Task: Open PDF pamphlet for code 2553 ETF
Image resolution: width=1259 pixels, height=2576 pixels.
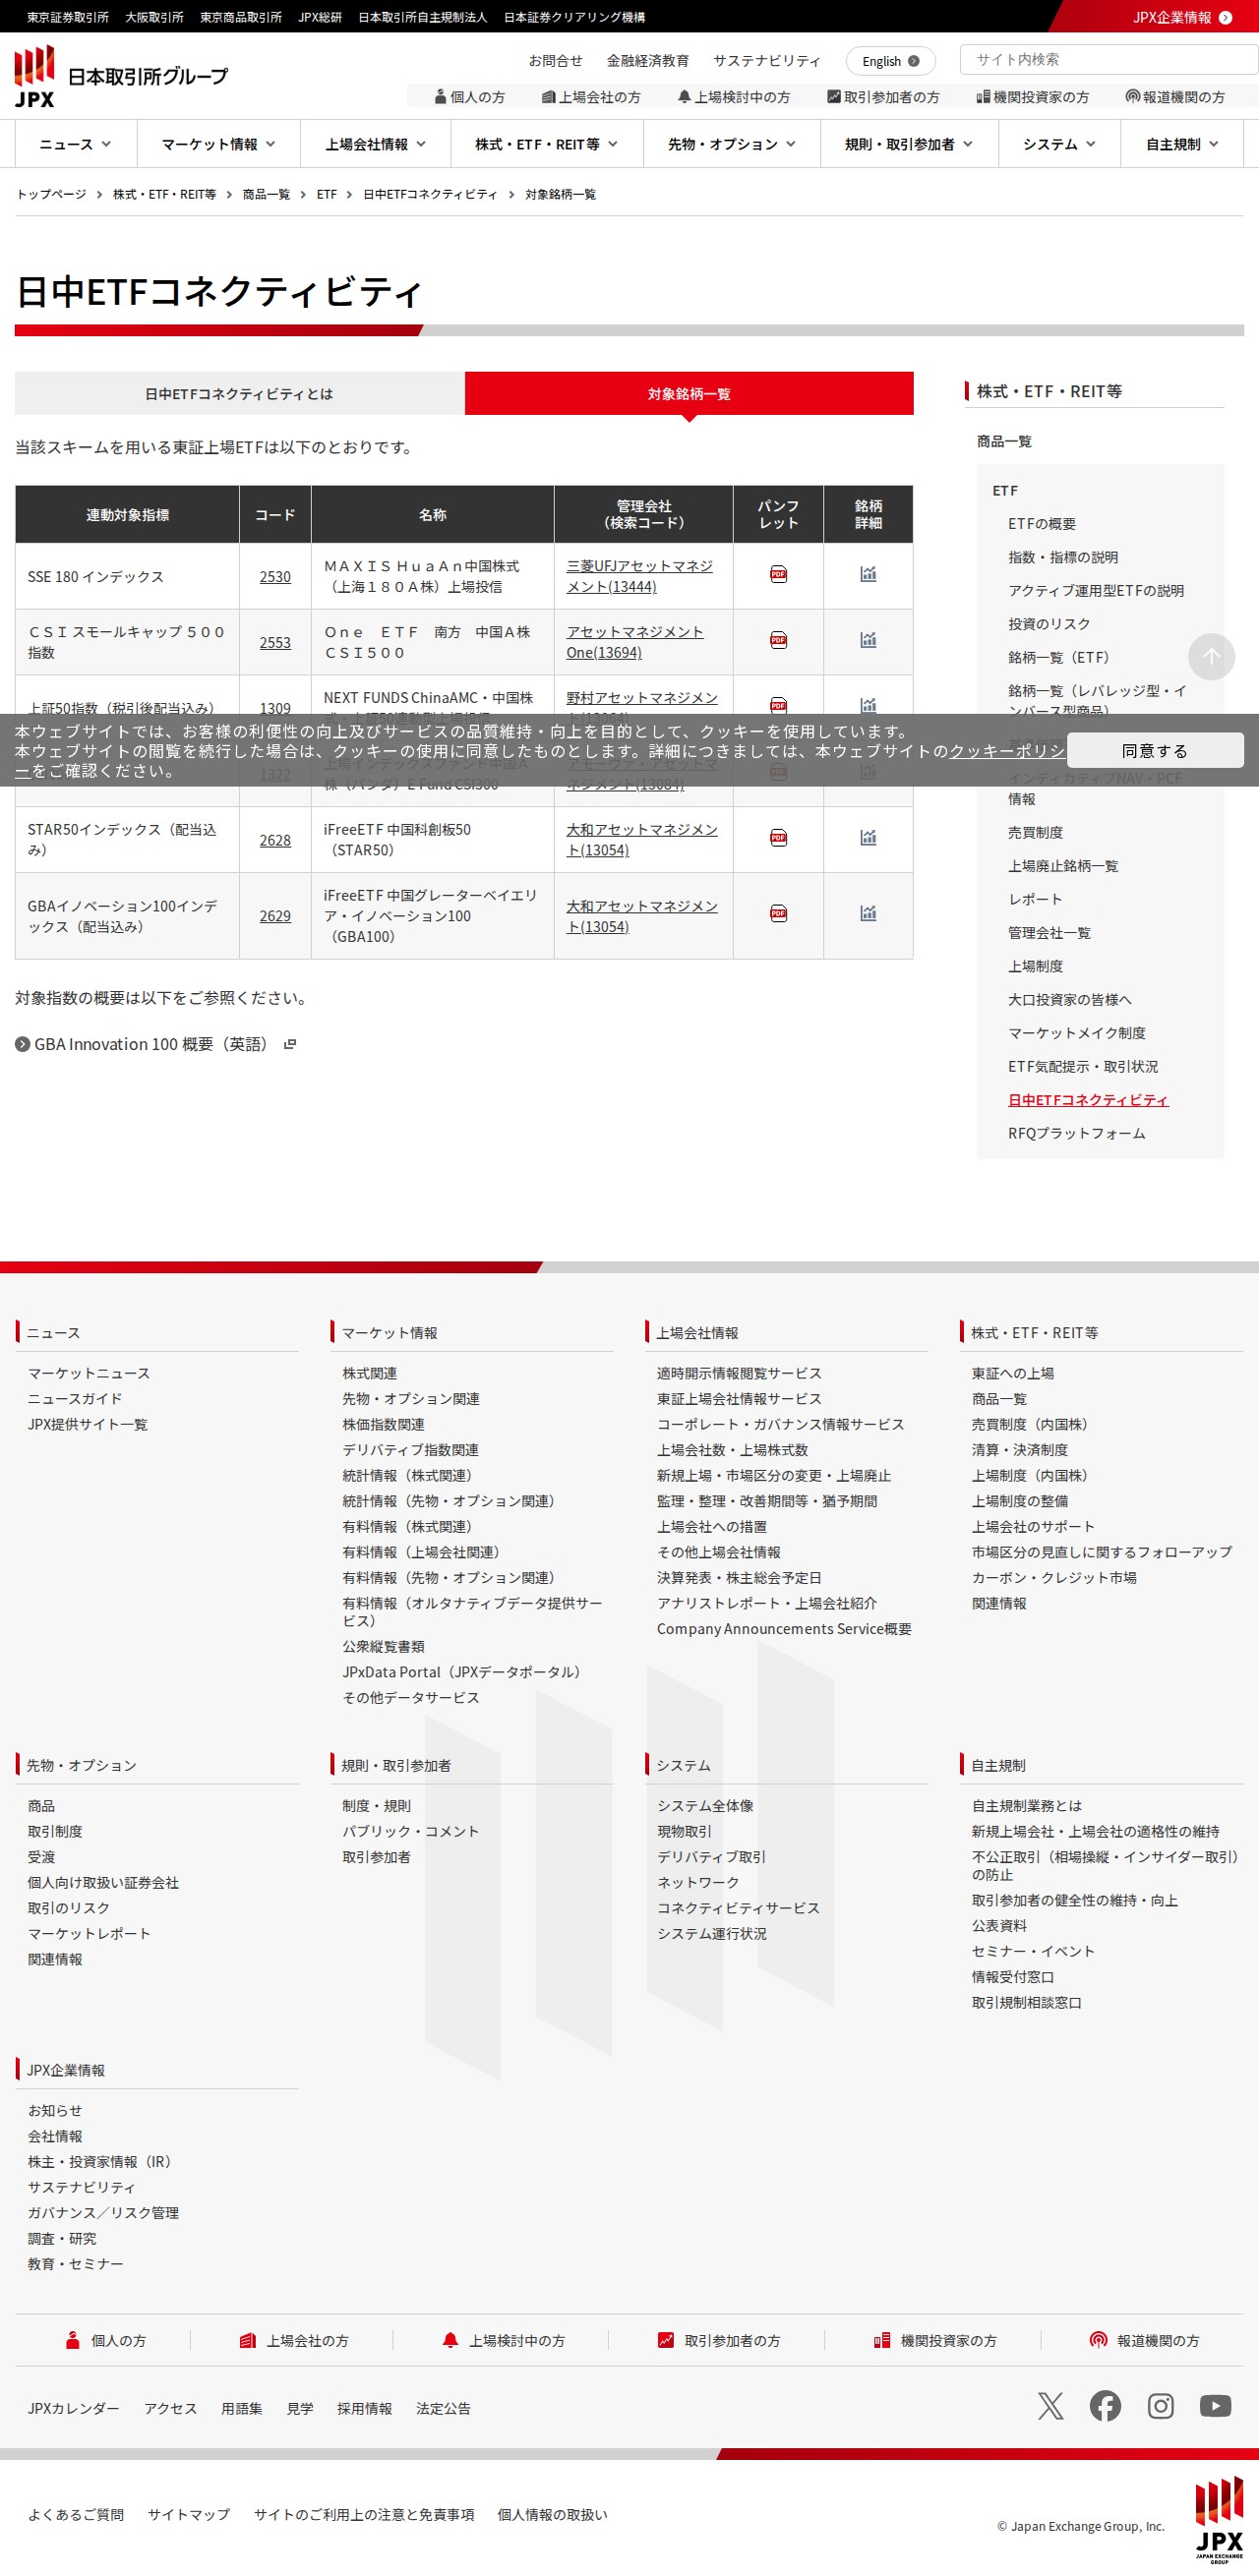Action: pos(778,640)
